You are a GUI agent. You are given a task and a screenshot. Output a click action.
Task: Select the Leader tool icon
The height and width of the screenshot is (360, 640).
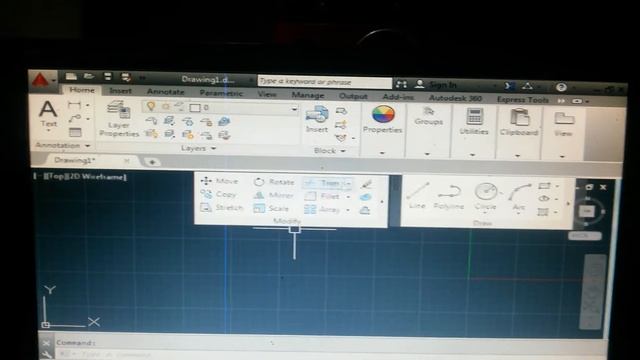(75, 119)
